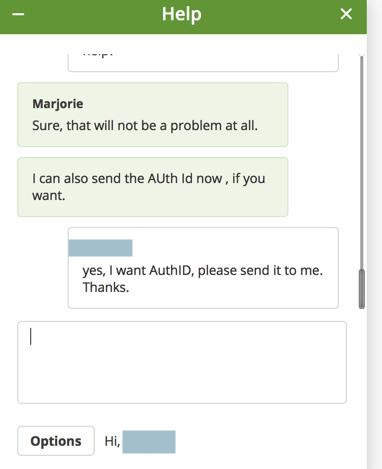This screenshot has height=469, width=382.
Task: Click the word 'Thanks.' in the reply
Action: click(x=106, y=287)
